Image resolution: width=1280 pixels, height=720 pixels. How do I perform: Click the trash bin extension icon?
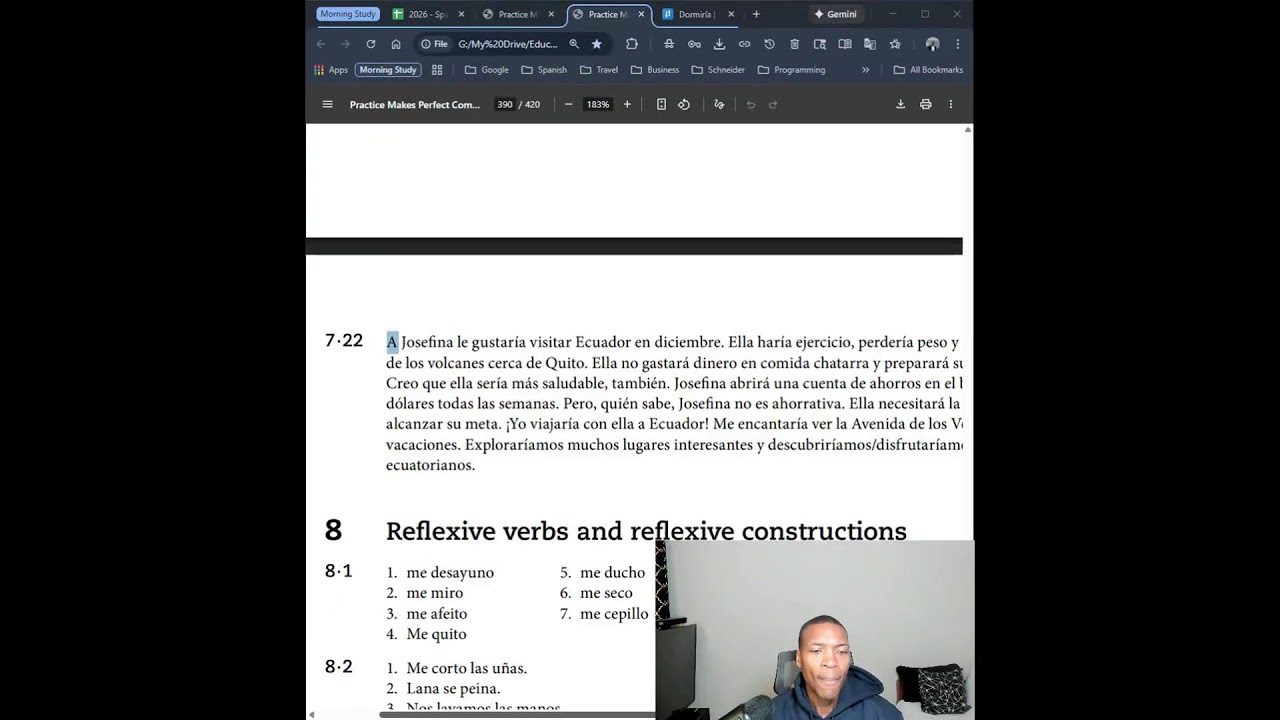pyautogui.click(x=795, y=44)
